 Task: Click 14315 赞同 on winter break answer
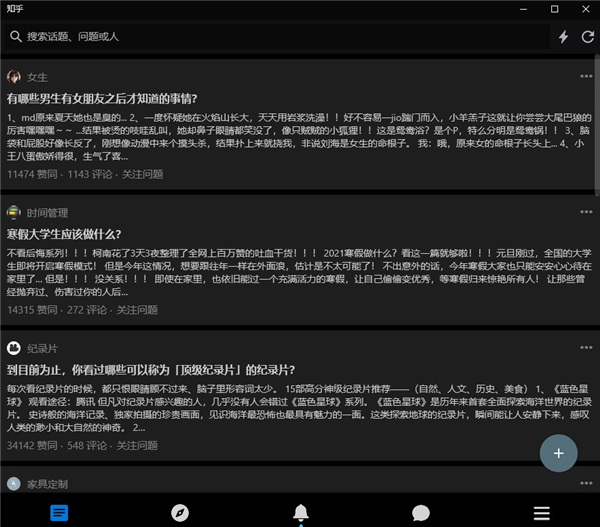point(32,310)
